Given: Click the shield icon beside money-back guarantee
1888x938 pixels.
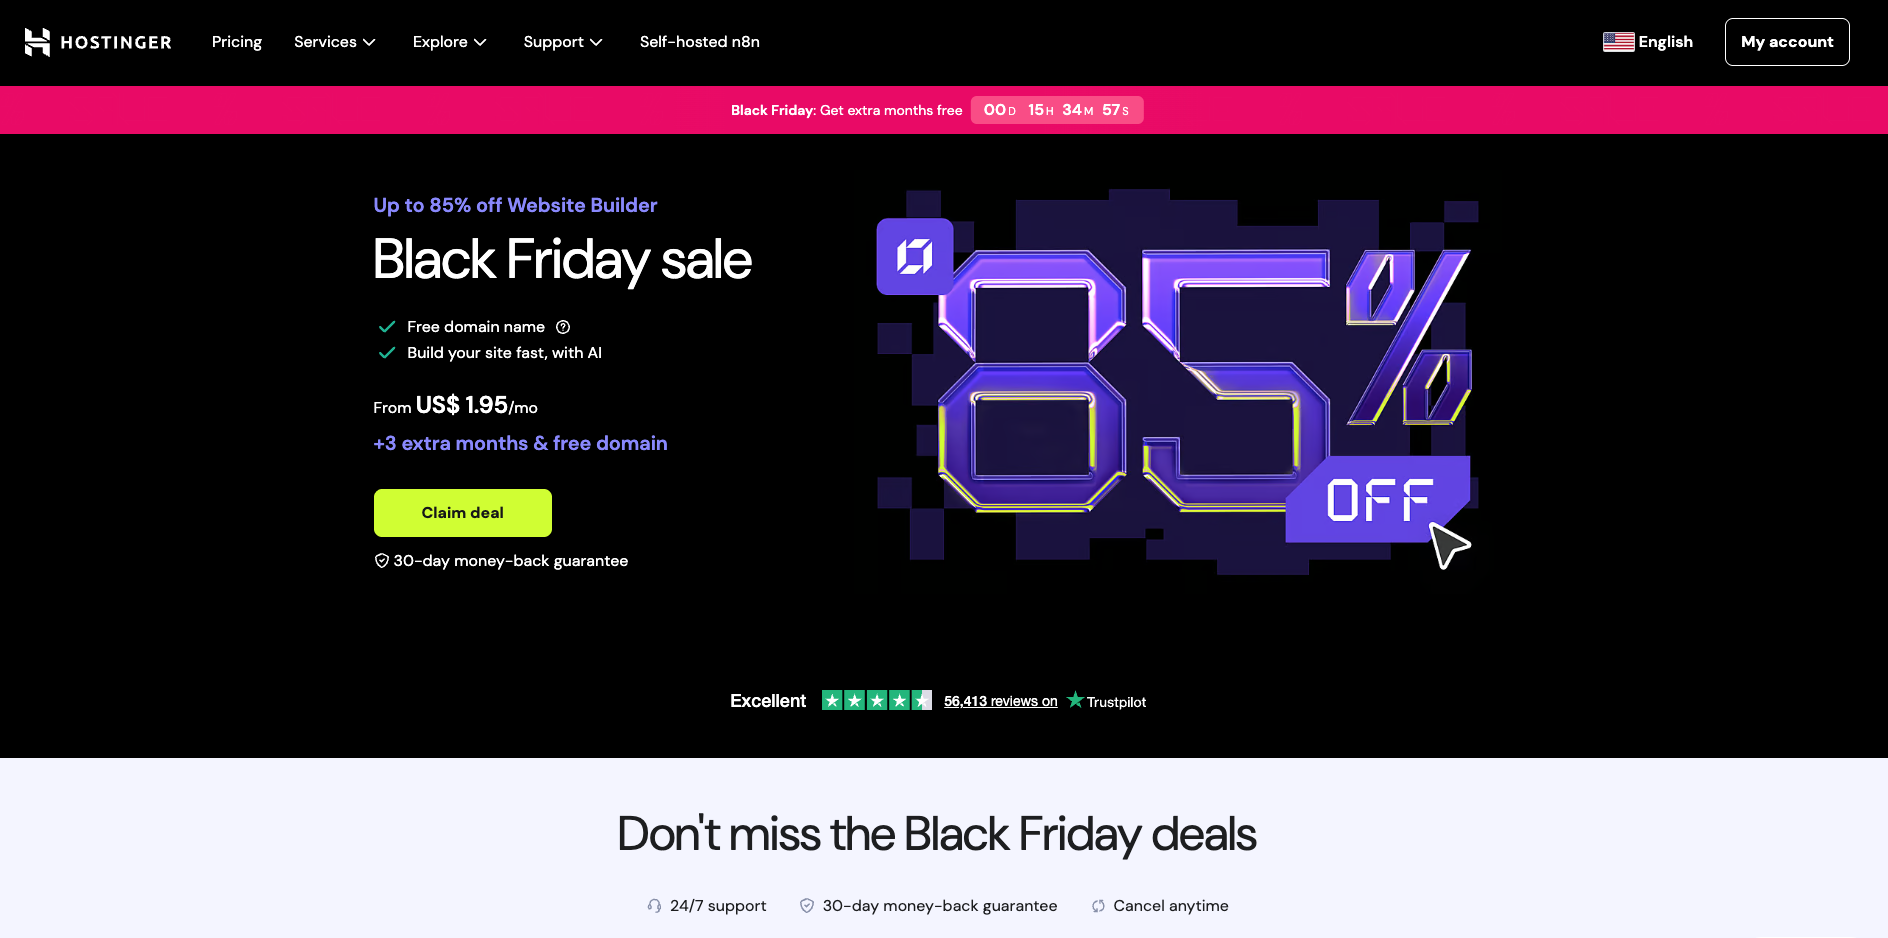Looking at the screenshot, I should pyautogui.click(x=381, y=561).
